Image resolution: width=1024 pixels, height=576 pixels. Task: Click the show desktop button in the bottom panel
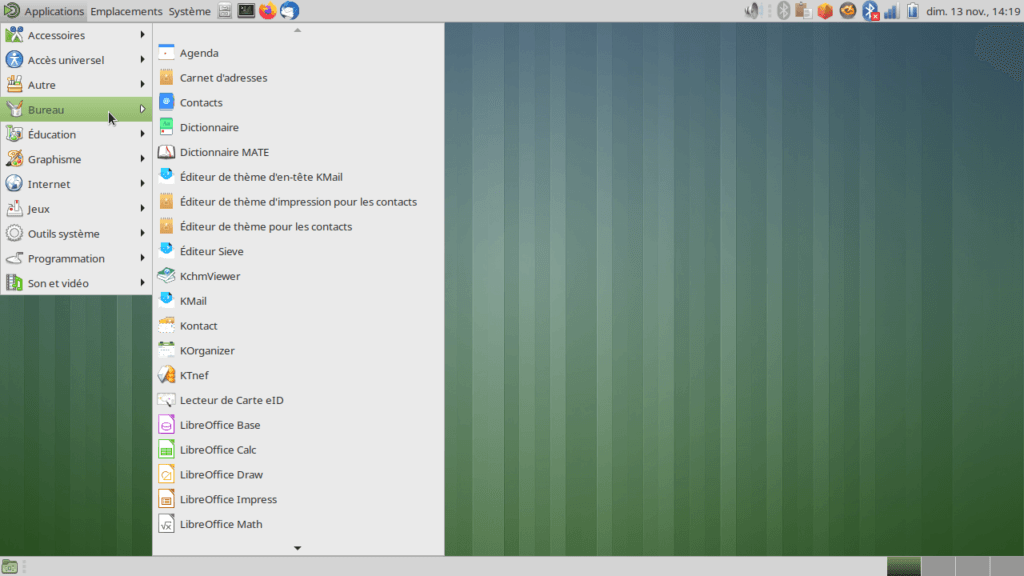[x=10, y=567]
